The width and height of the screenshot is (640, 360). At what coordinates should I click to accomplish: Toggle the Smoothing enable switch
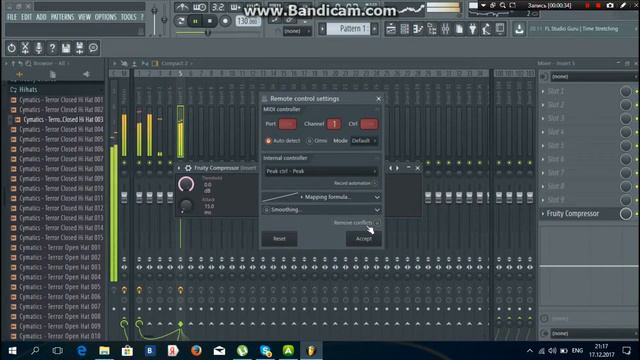[267, 210]
